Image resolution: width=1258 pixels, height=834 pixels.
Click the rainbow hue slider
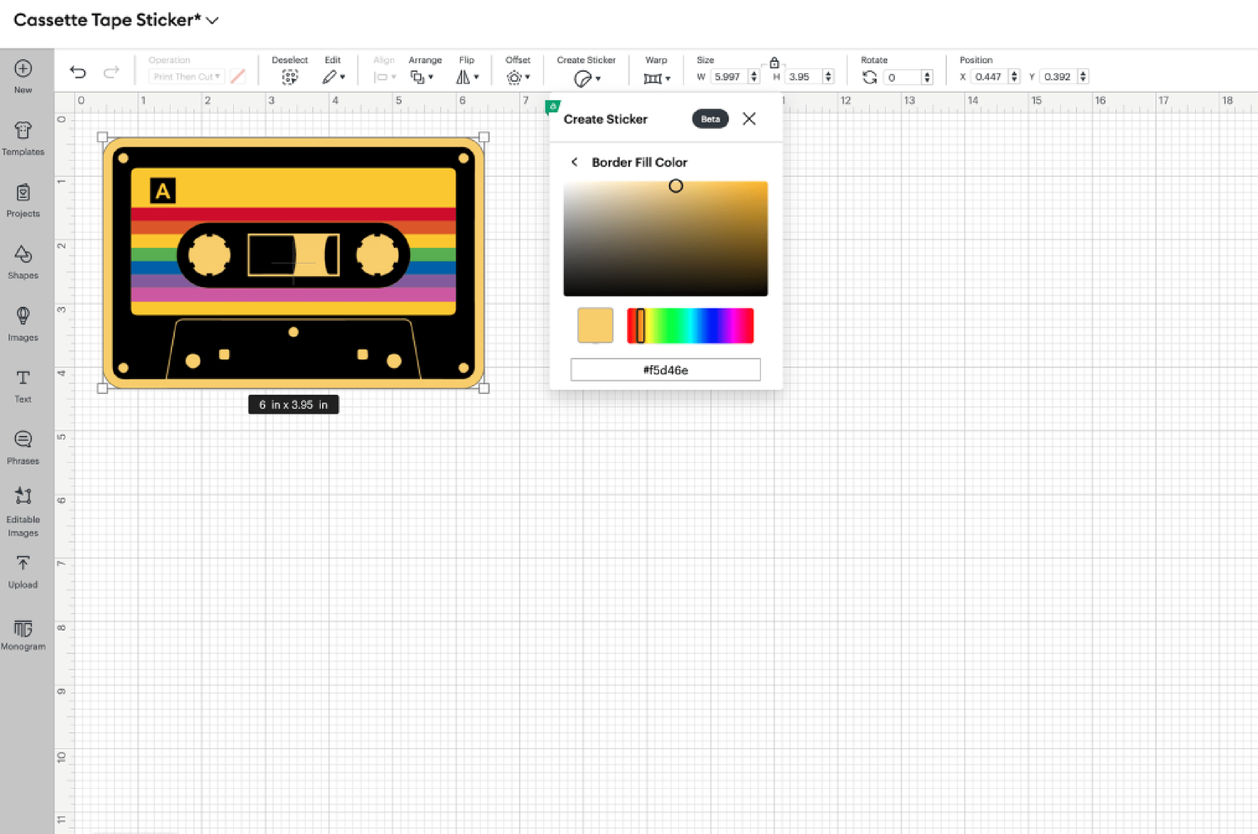tap(690, 326)
